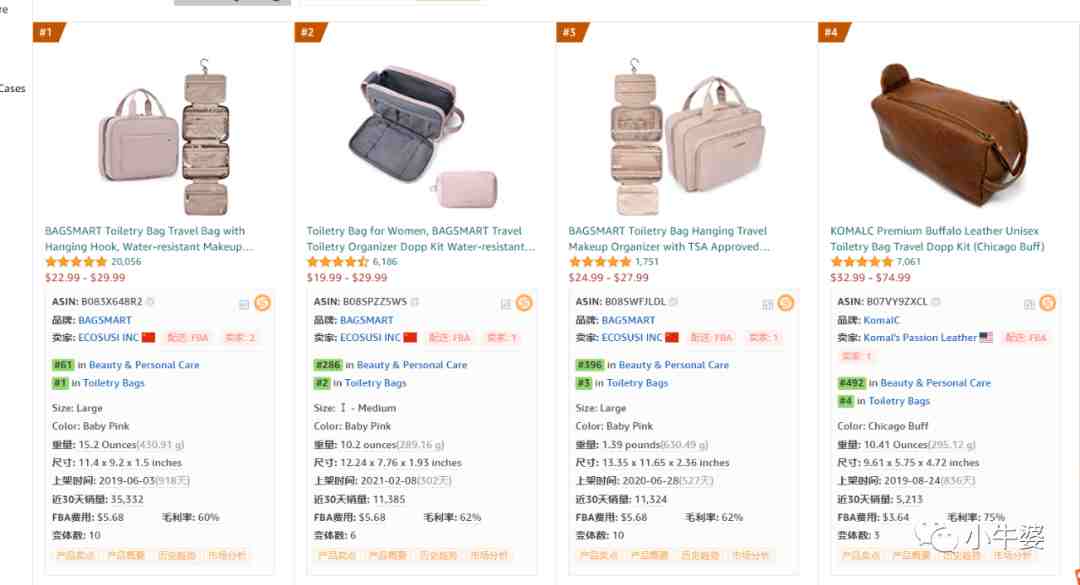Open the 产品概要 tab on the KOMALC card
The image size is (1080, 585).
click(911, 555)
